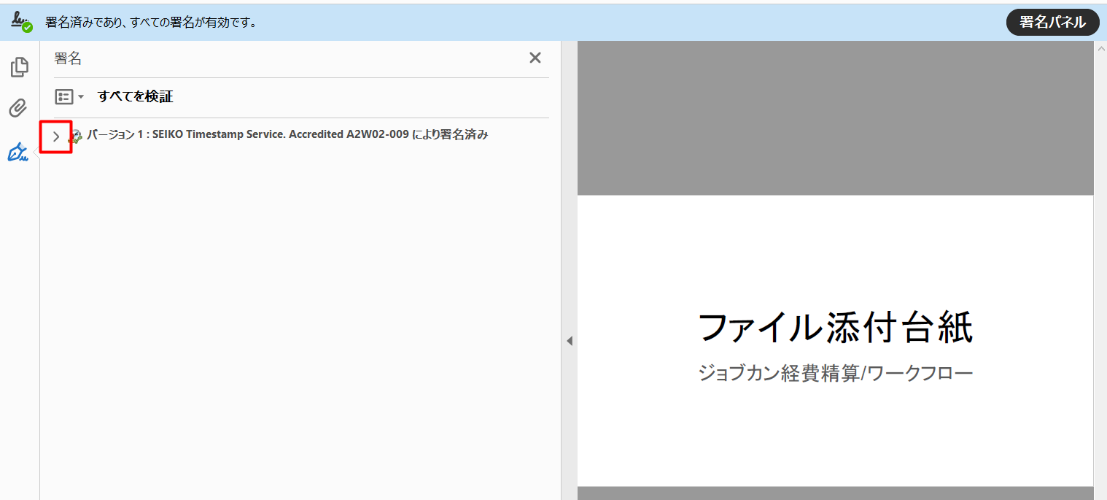
Task: Open the small dropdown arrow beside options icon
Action: (81, 98)
